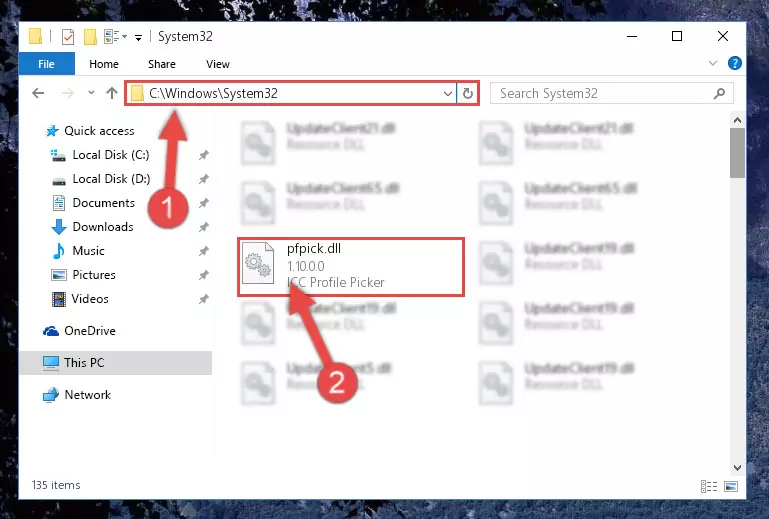The image size is (769, 519).
Task: Click the pin icon beside Local Disk (D:)
Action: tap(204, 180)
